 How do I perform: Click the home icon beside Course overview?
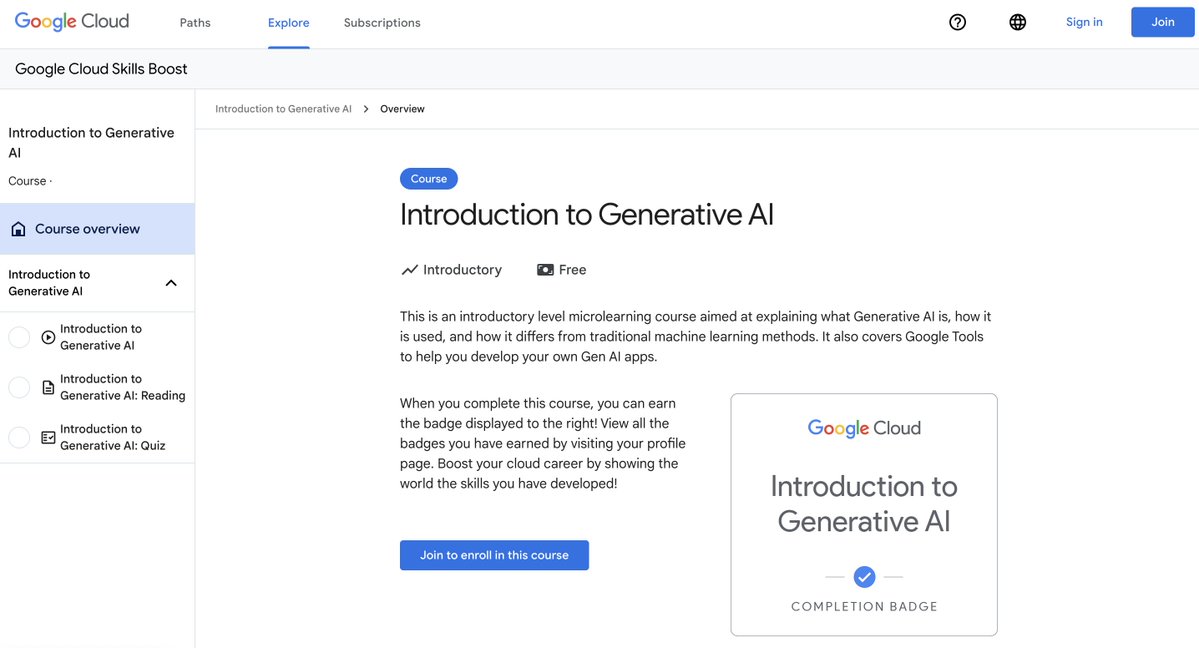(x=18, y=229)
